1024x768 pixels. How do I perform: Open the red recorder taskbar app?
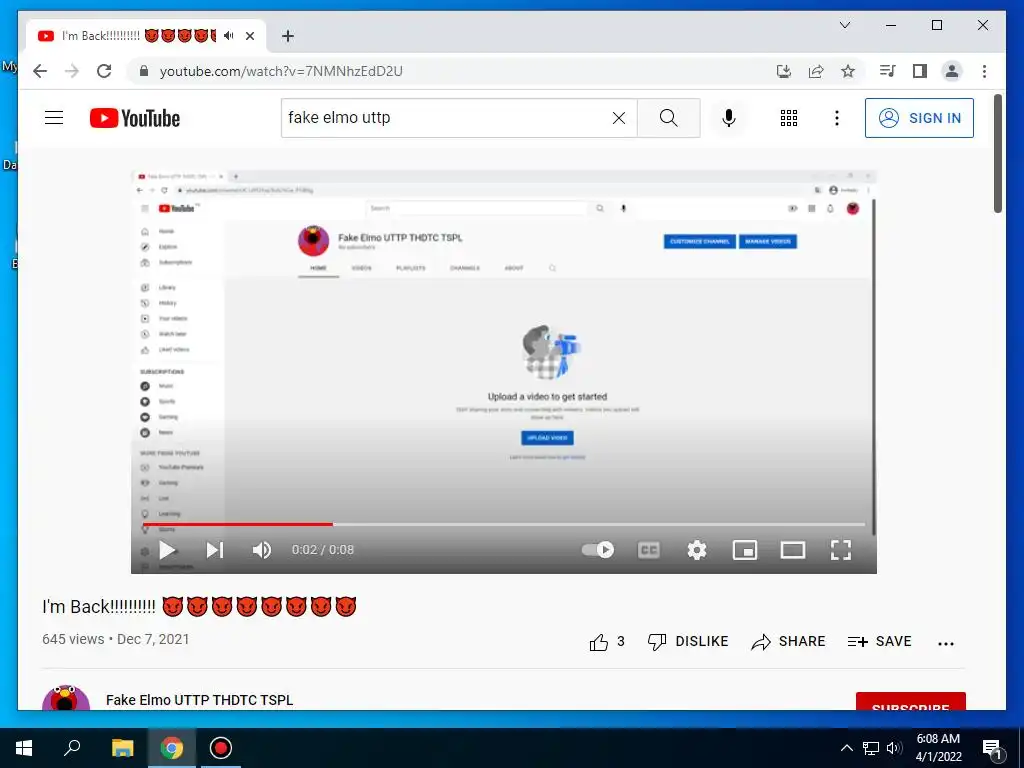(x=221, y=748)
